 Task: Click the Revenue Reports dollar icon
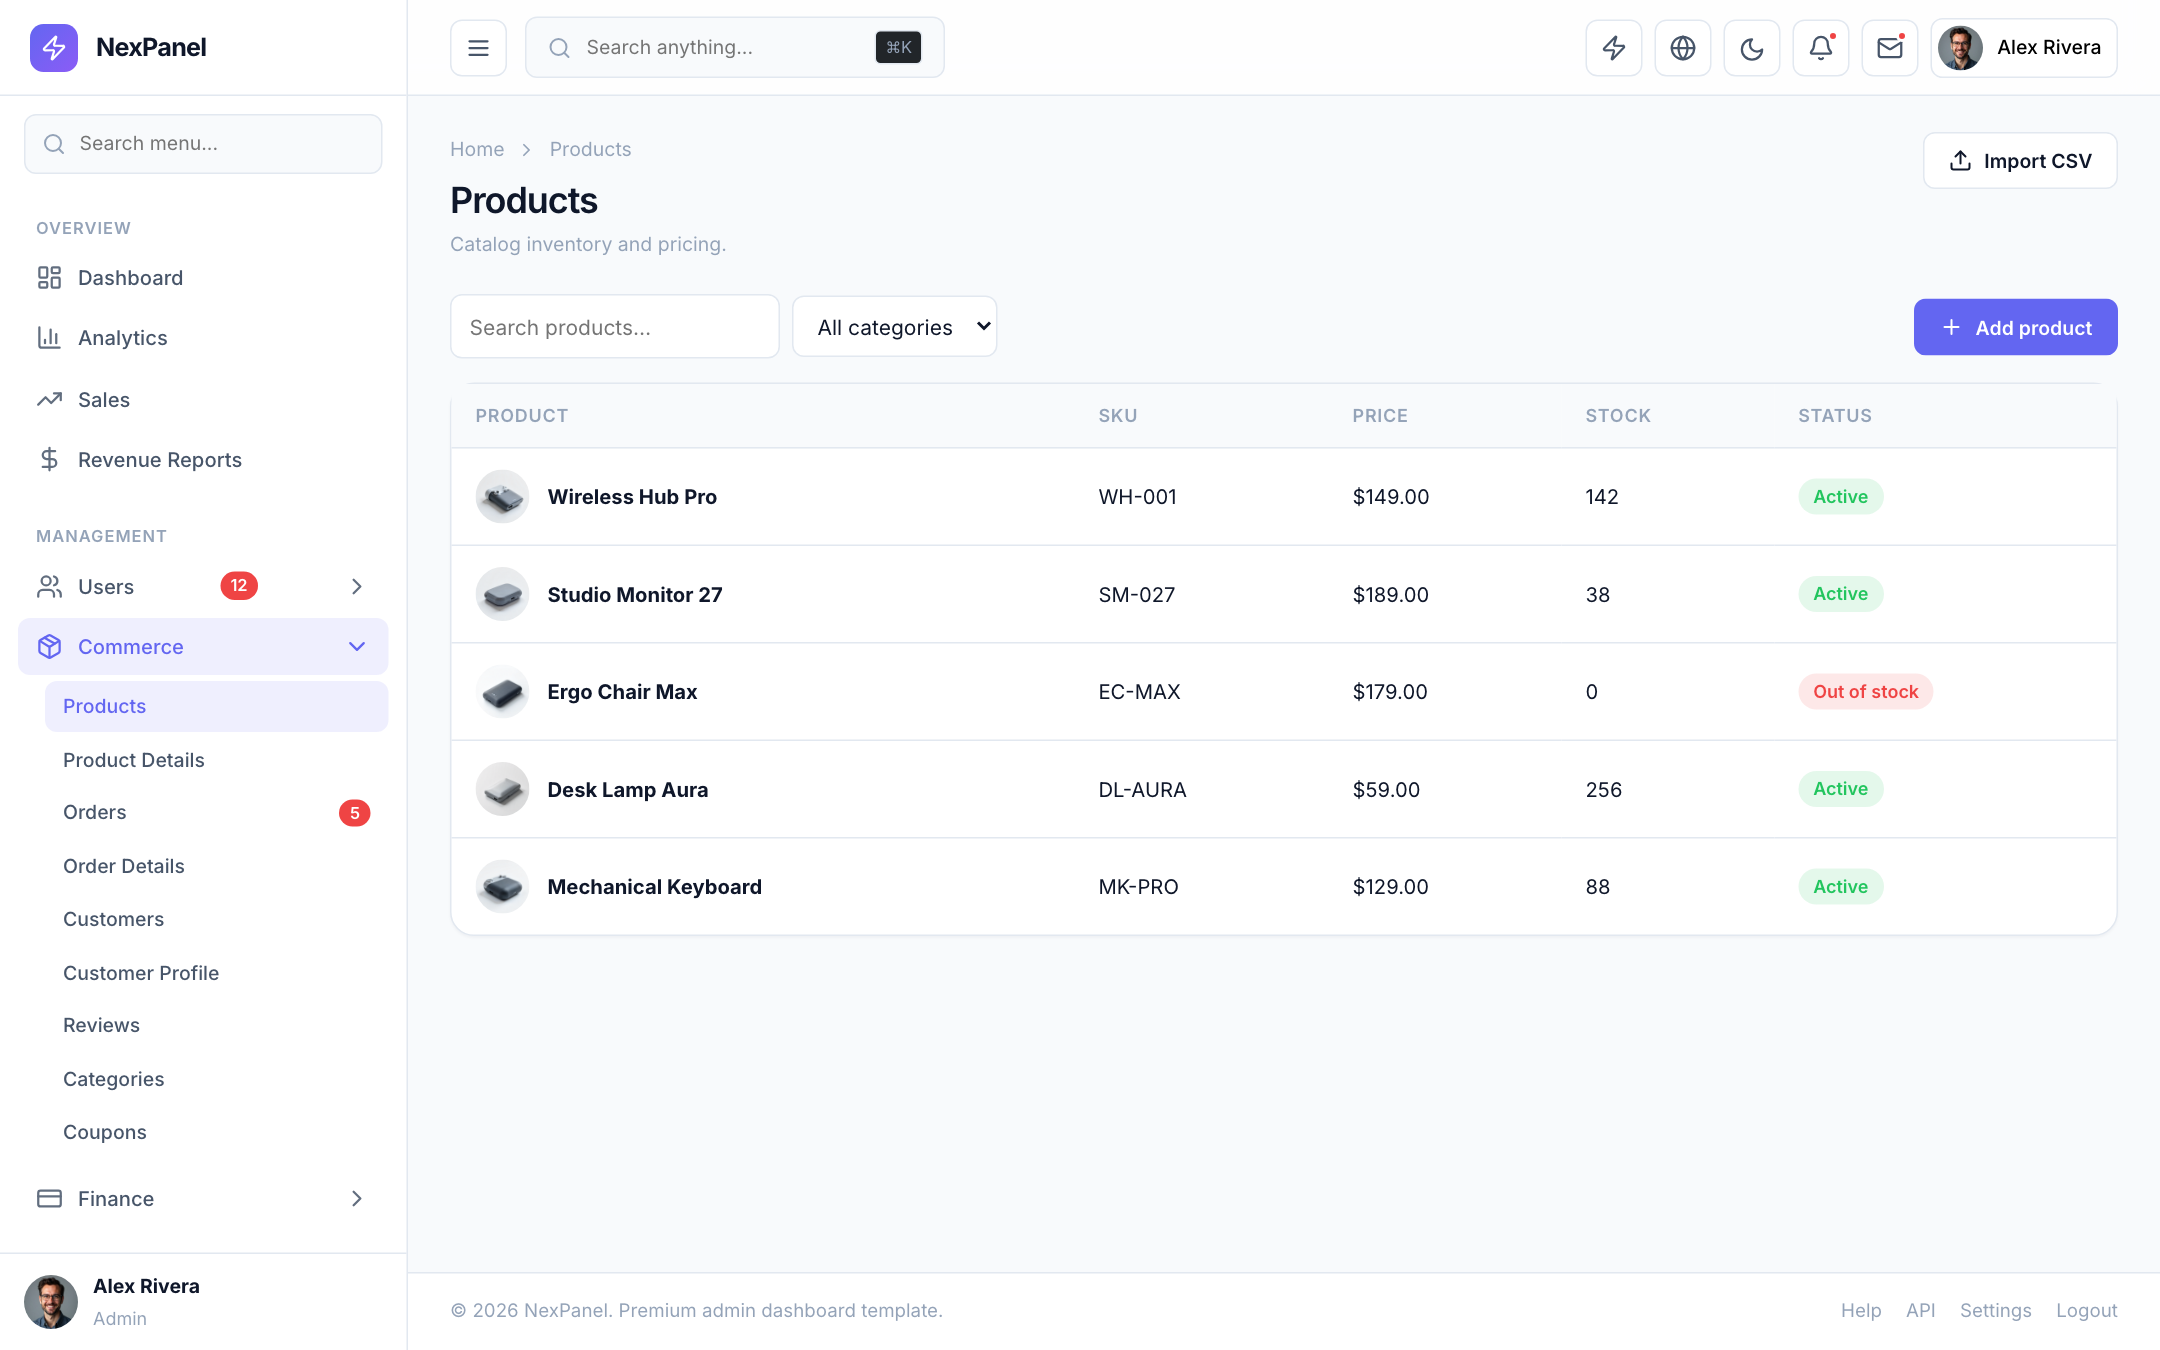coord(49,459)
